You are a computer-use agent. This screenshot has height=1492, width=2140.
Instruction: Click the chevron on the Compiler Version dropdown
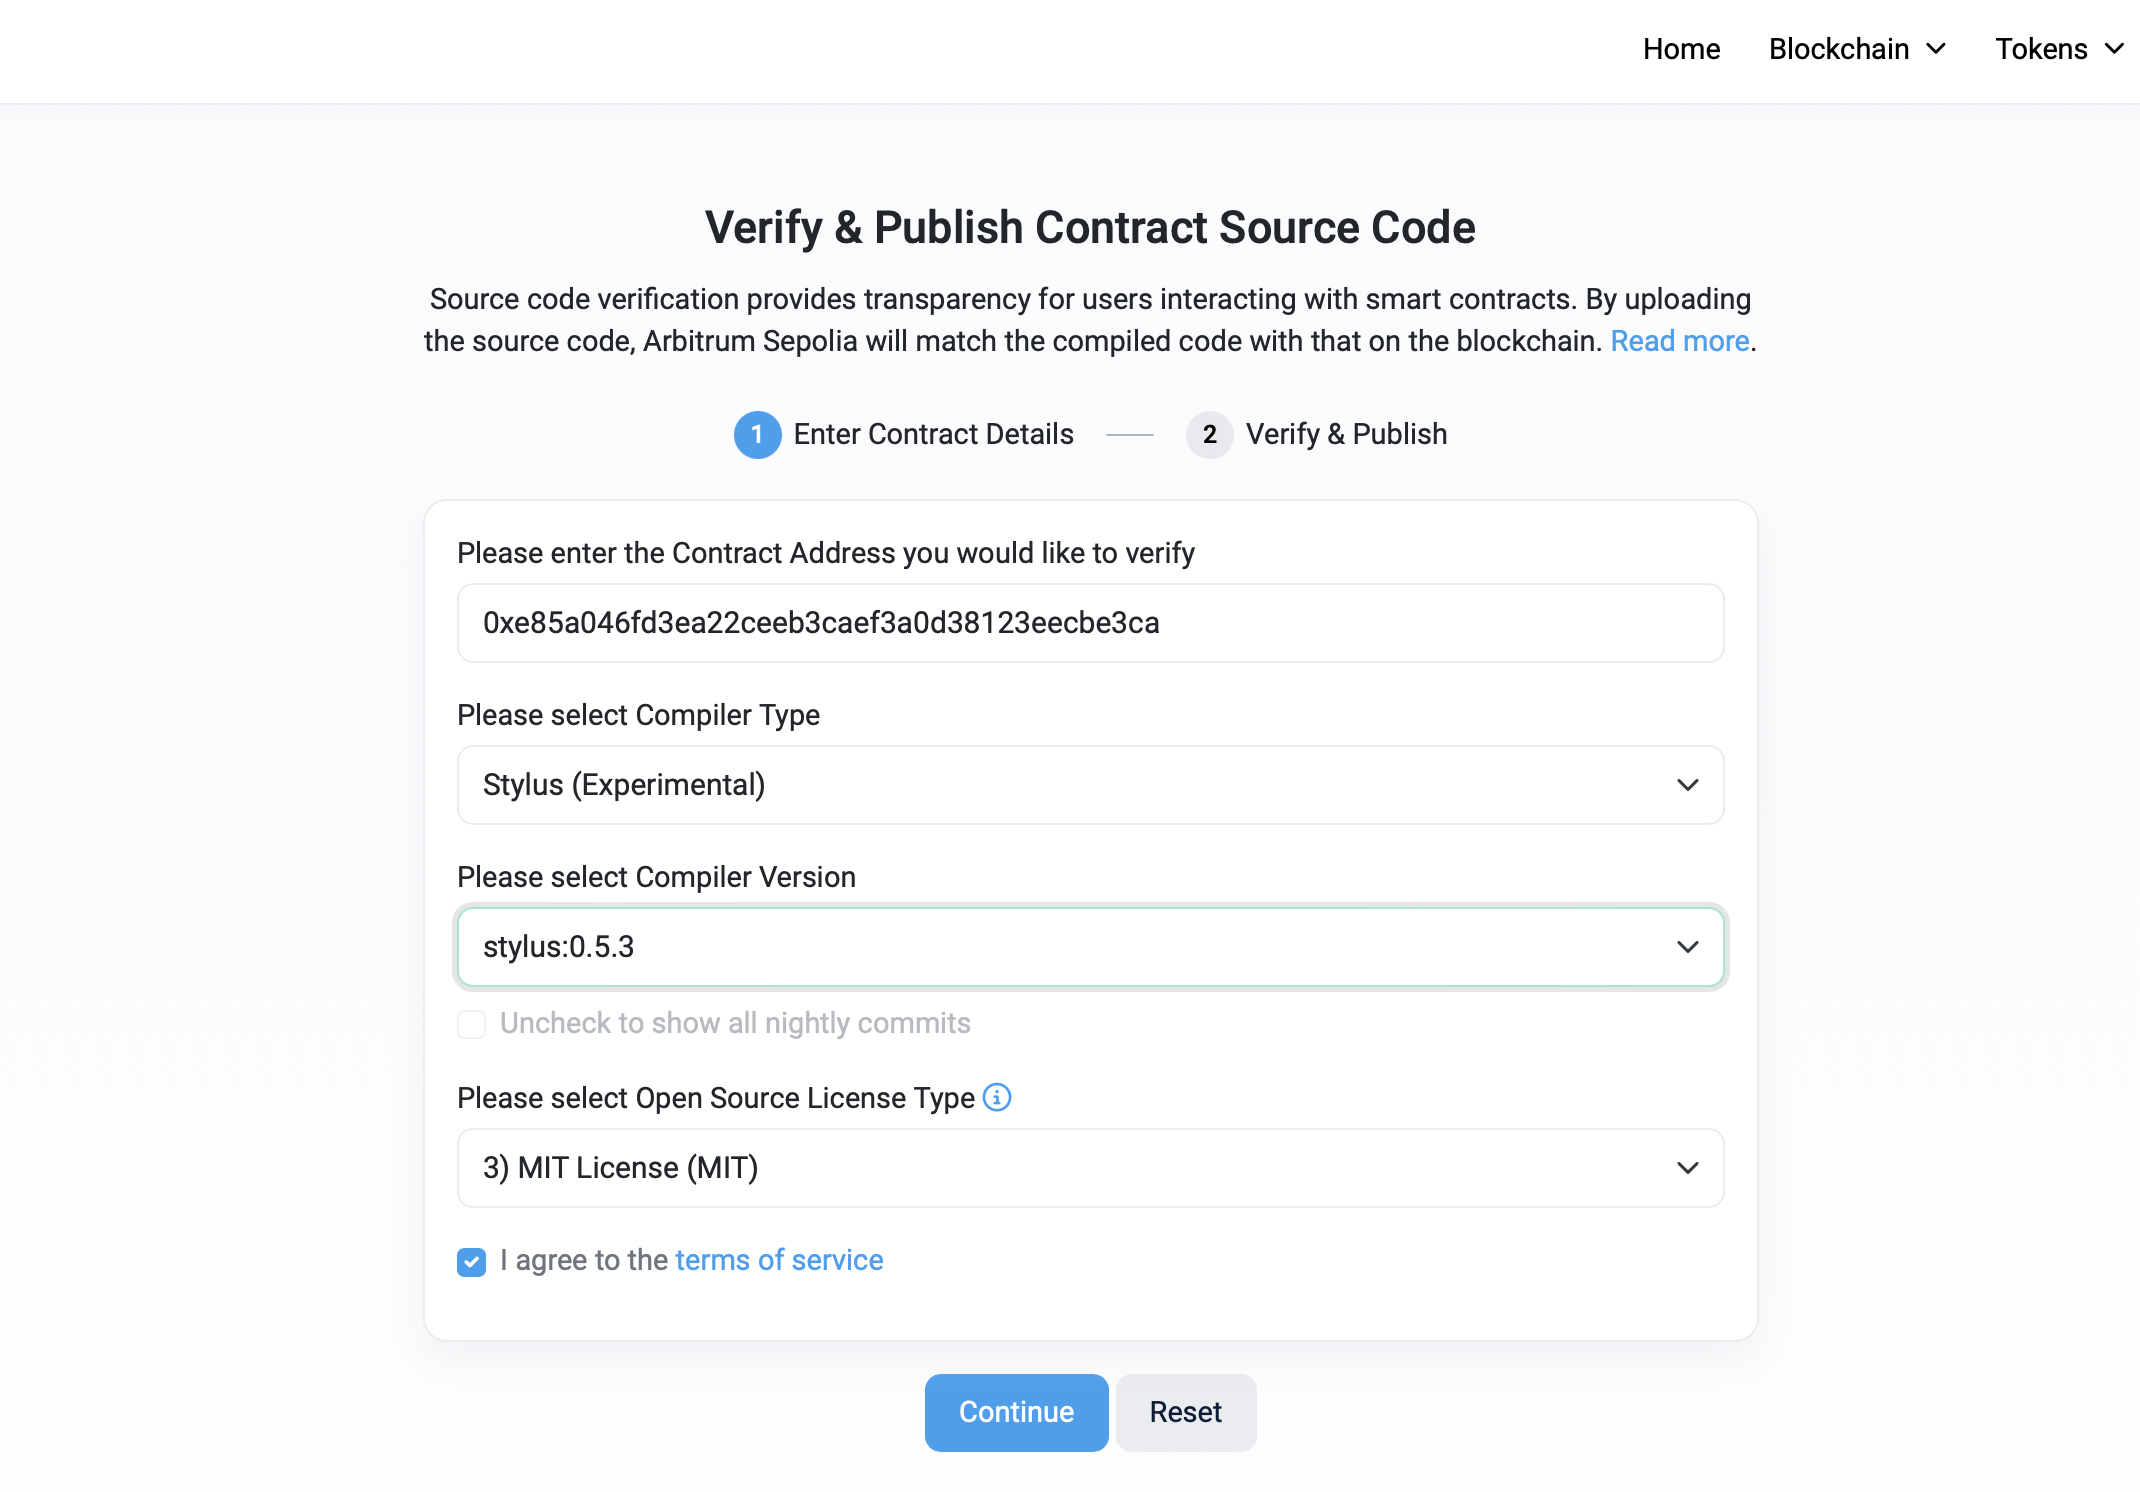[x=1687, y=947]
